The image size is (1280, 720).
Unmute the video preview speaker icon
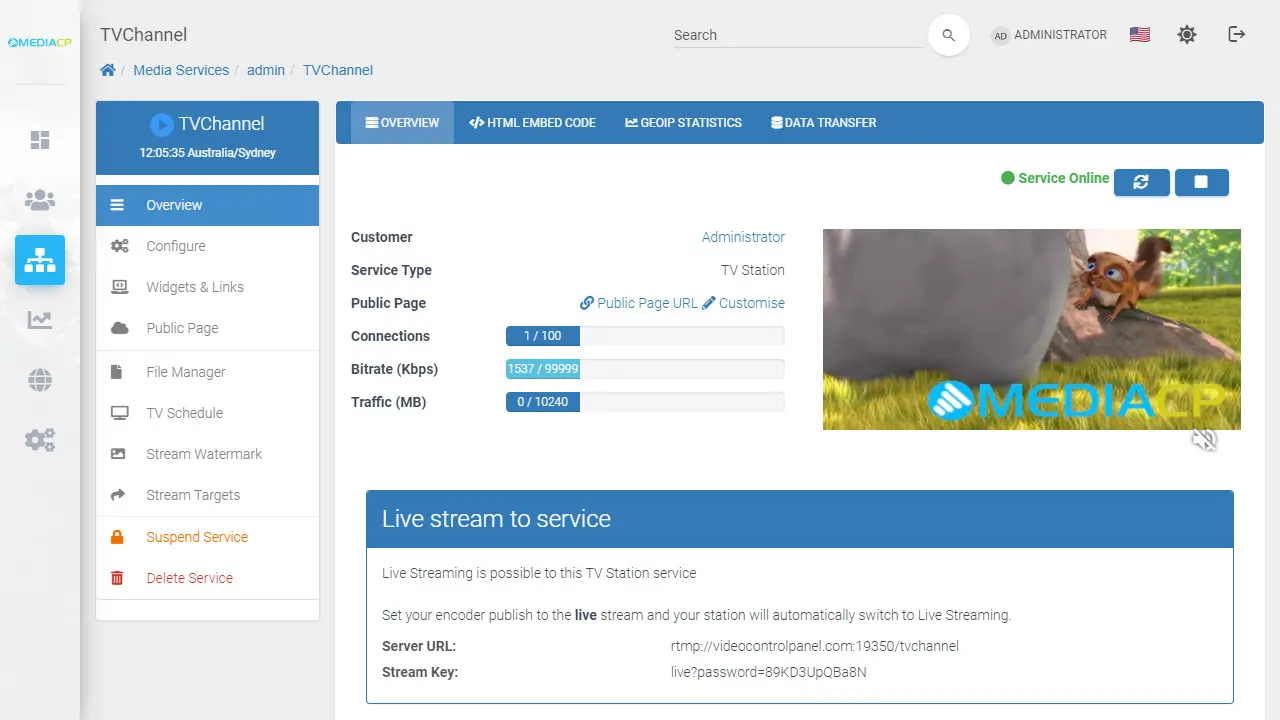pos(1205,440)
